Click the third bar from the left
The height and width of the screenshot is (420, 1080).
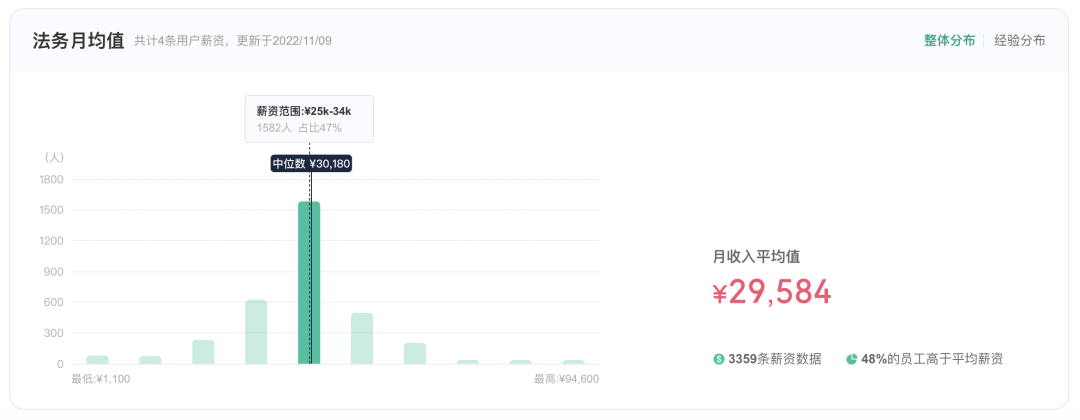point(203,352)
